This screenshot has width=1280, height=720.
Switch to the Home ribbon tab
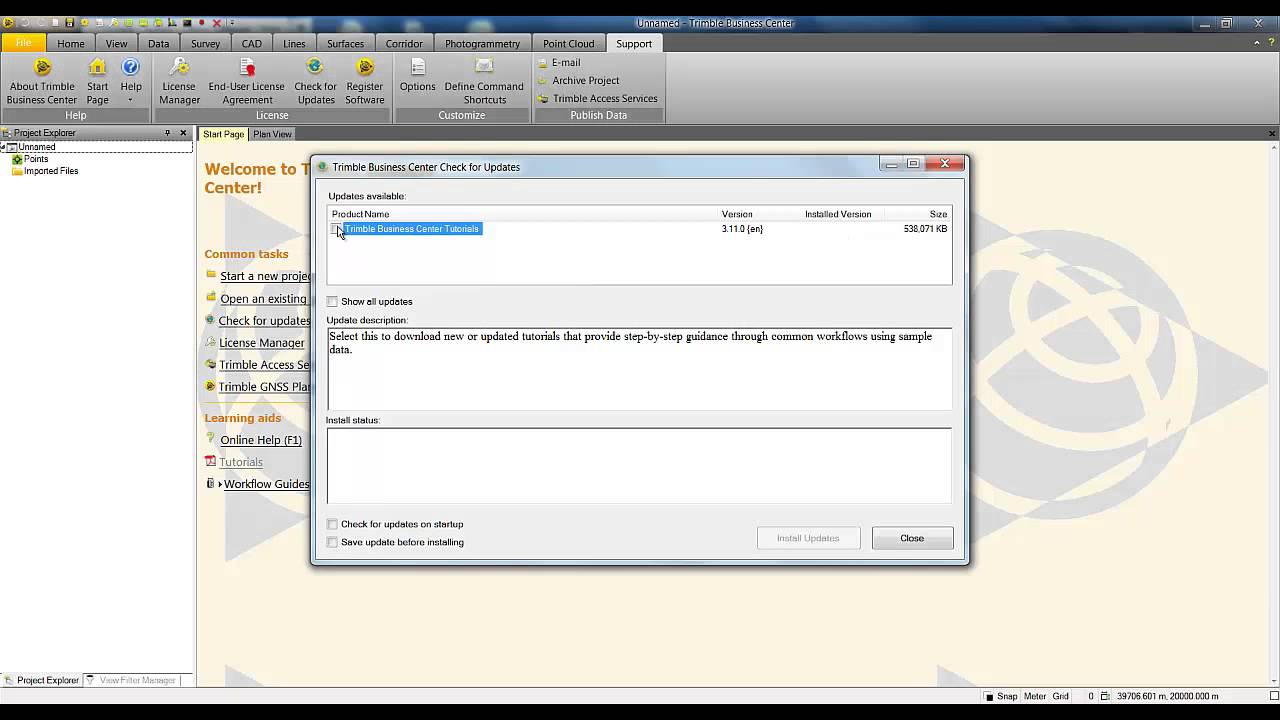point(70,43)
